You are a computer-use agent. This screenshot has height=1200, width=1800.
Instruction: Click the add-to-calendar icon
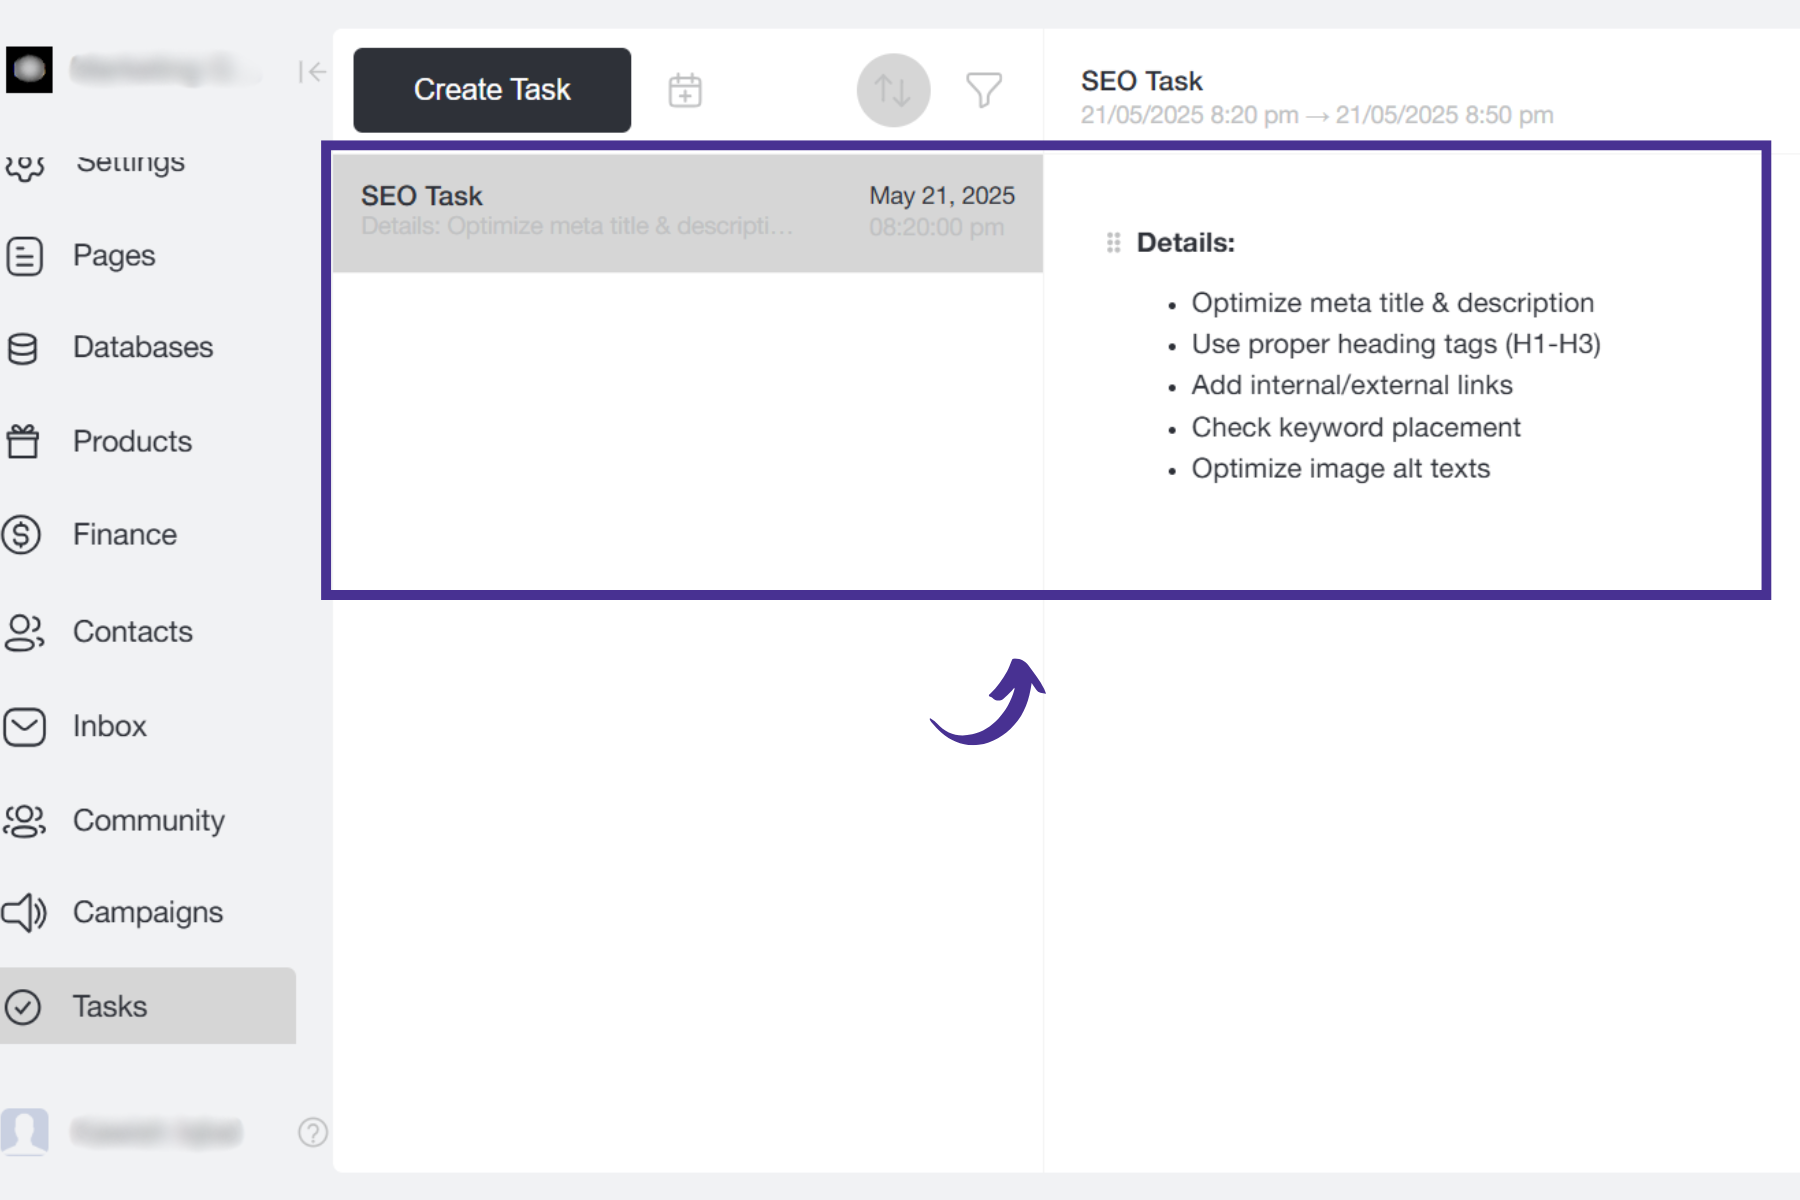(x=685, y=90)
